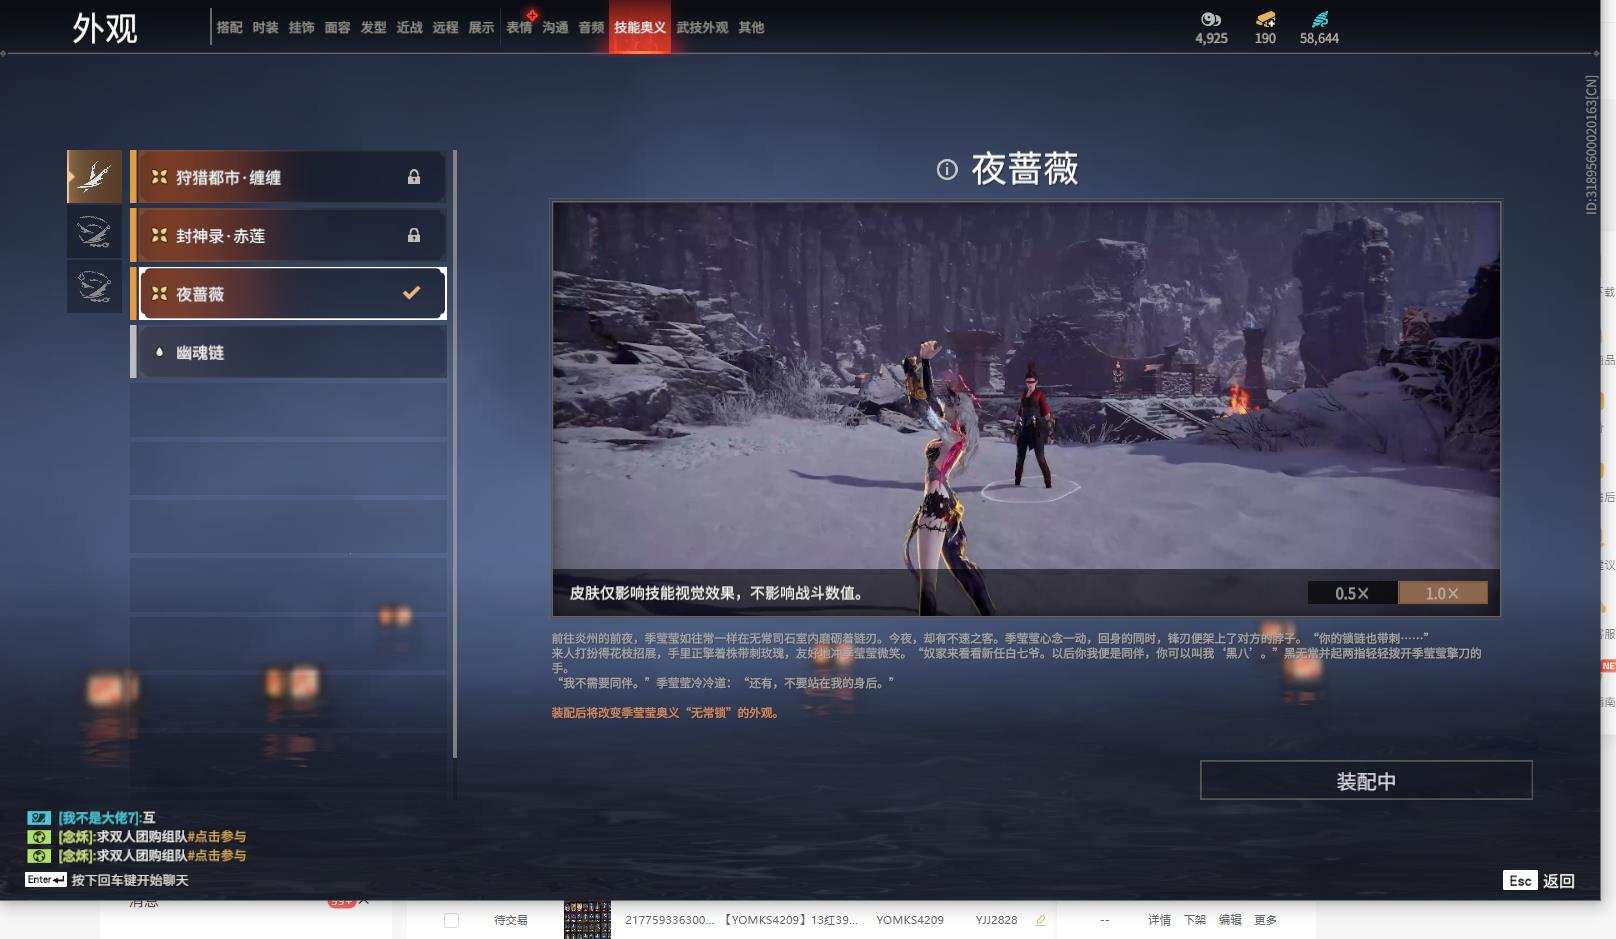
Task: Click the 装配中 equip button
Action: 1366,780
